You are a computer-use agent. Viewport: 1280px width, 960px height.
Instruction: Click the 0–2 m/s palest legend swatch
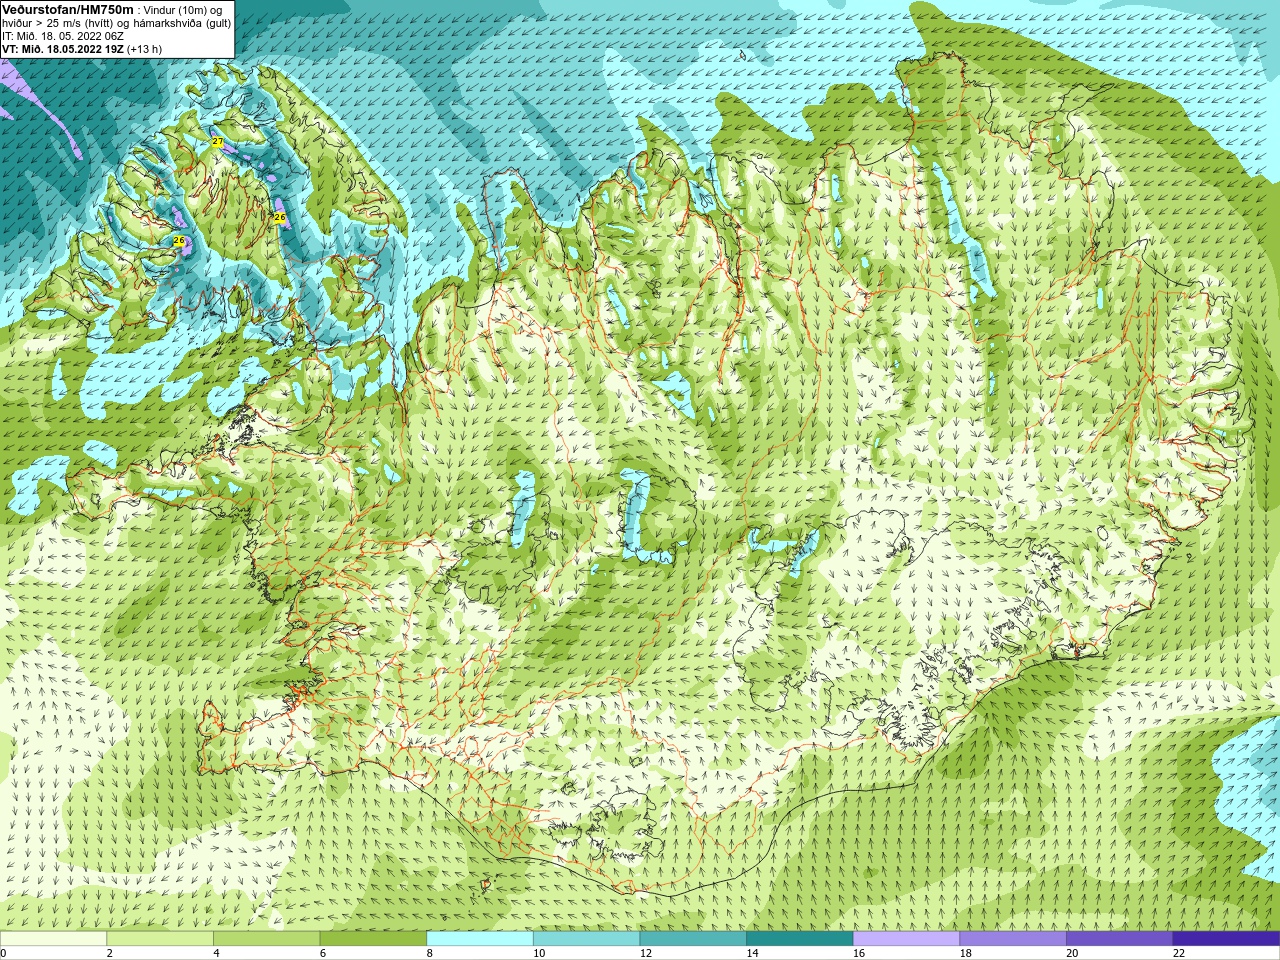tap(53, 939)
